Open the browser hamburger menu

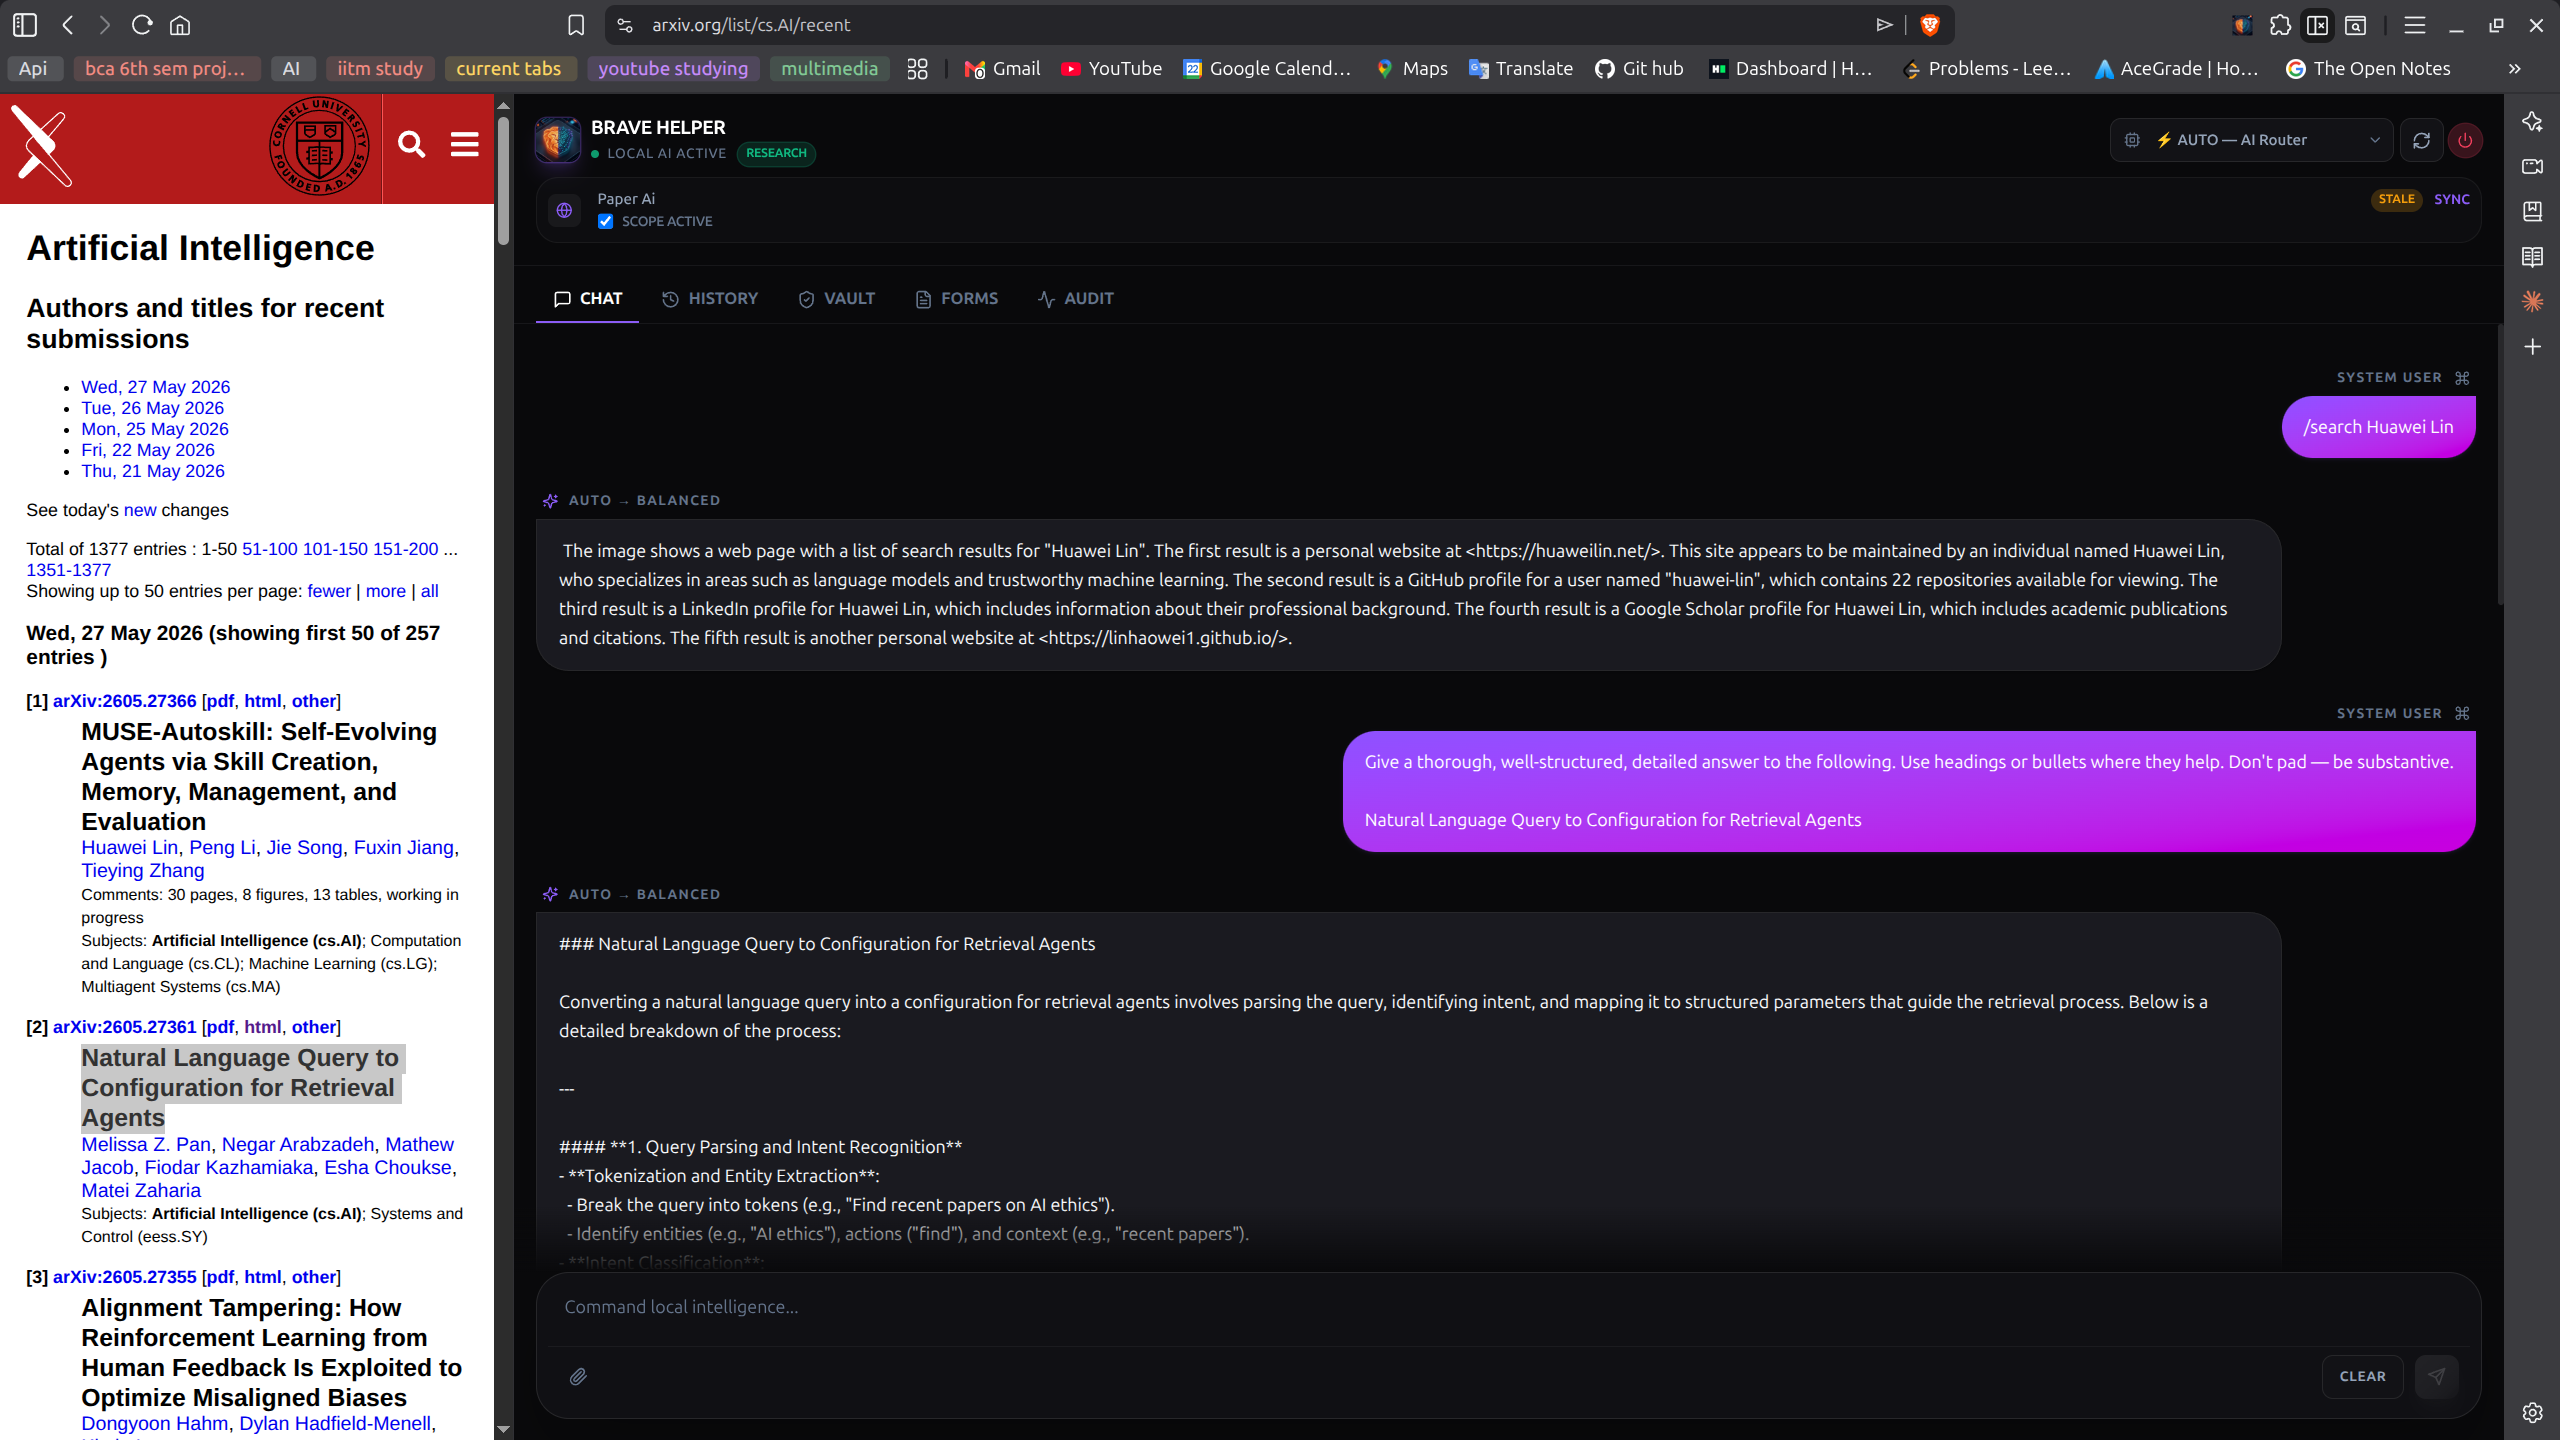pyautogui.click(x=2414, y=25)
